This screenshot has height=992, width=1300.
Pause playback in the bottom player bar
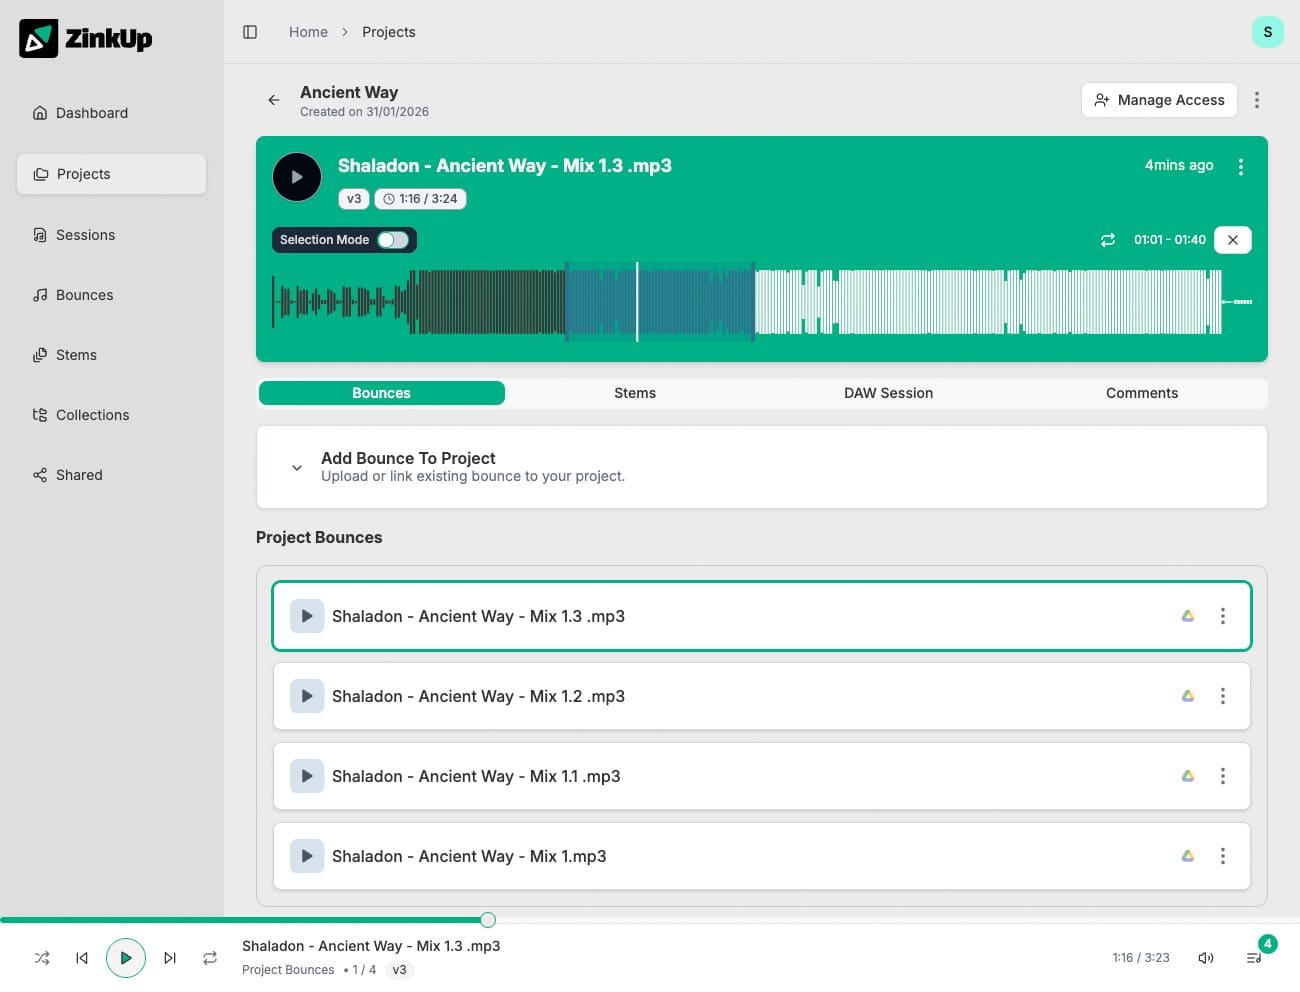(126, 957)
